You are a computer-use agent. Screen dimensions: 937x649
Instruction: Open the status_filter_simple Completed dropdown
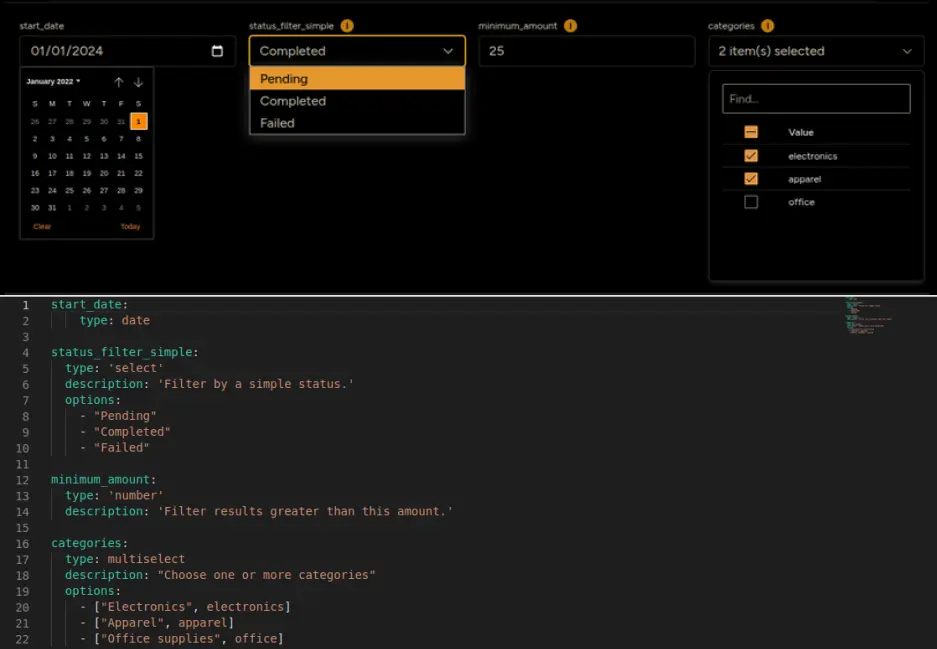coord(357,51)
